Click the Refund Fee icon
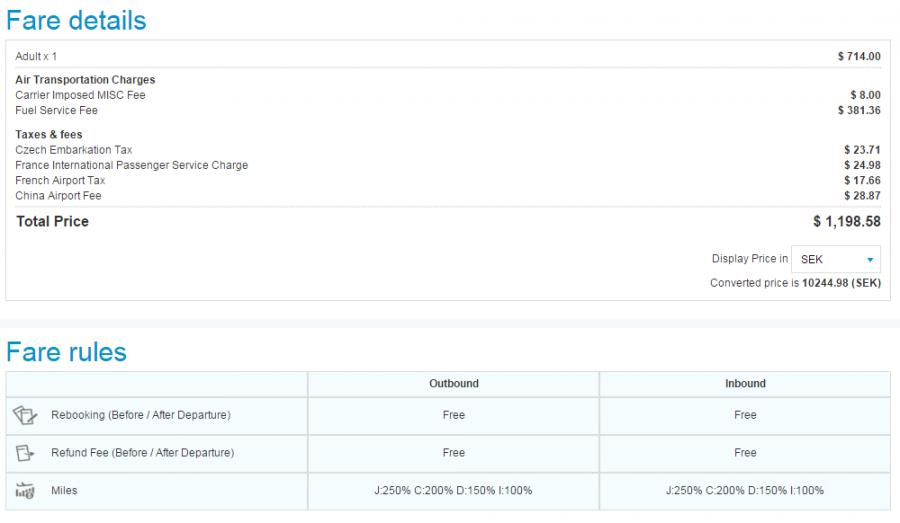The height and width of the screenshot is (523, 900). pos(25,453)
